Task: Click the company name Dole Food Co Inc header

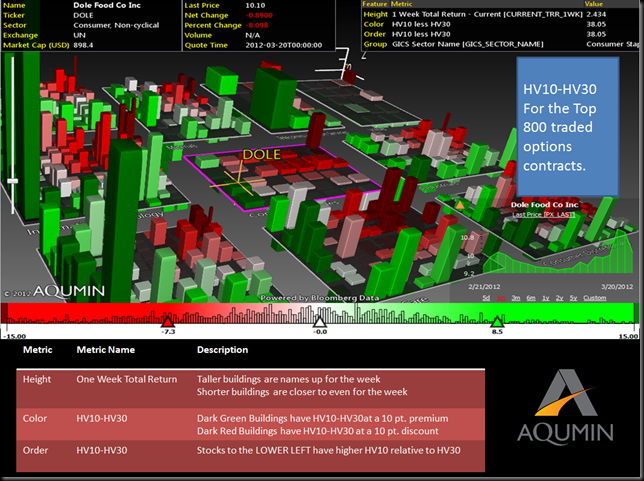Action: (x=107, y=5)
